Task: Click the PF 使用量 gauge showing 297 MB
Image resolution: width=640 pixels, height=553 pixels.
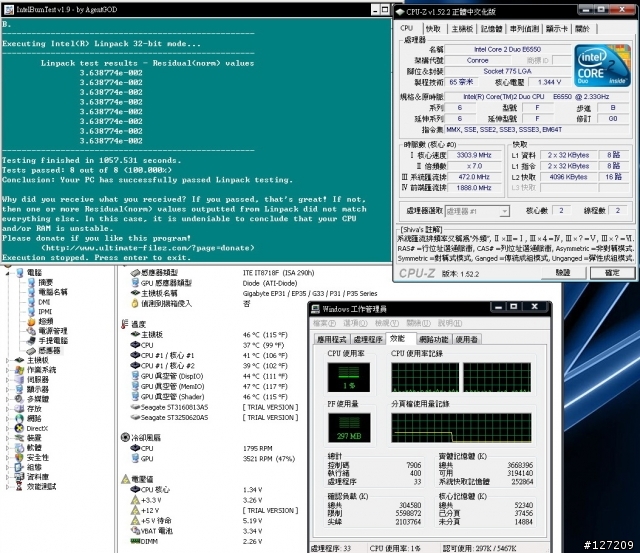Action: tap(349, 428)
